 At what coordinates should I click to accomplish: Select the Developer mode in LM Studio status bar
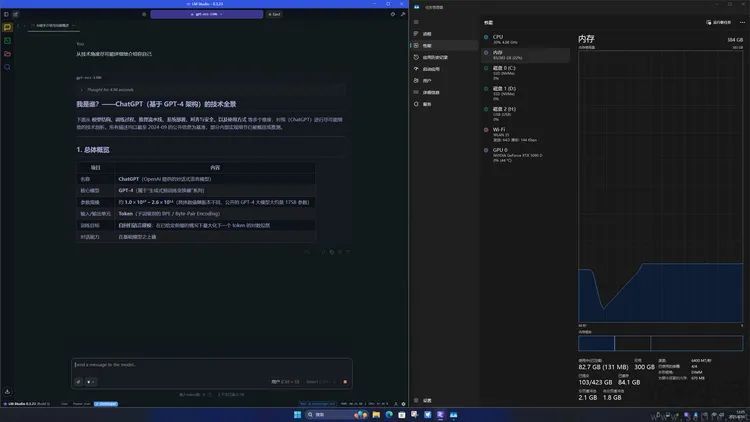[106, 404]
